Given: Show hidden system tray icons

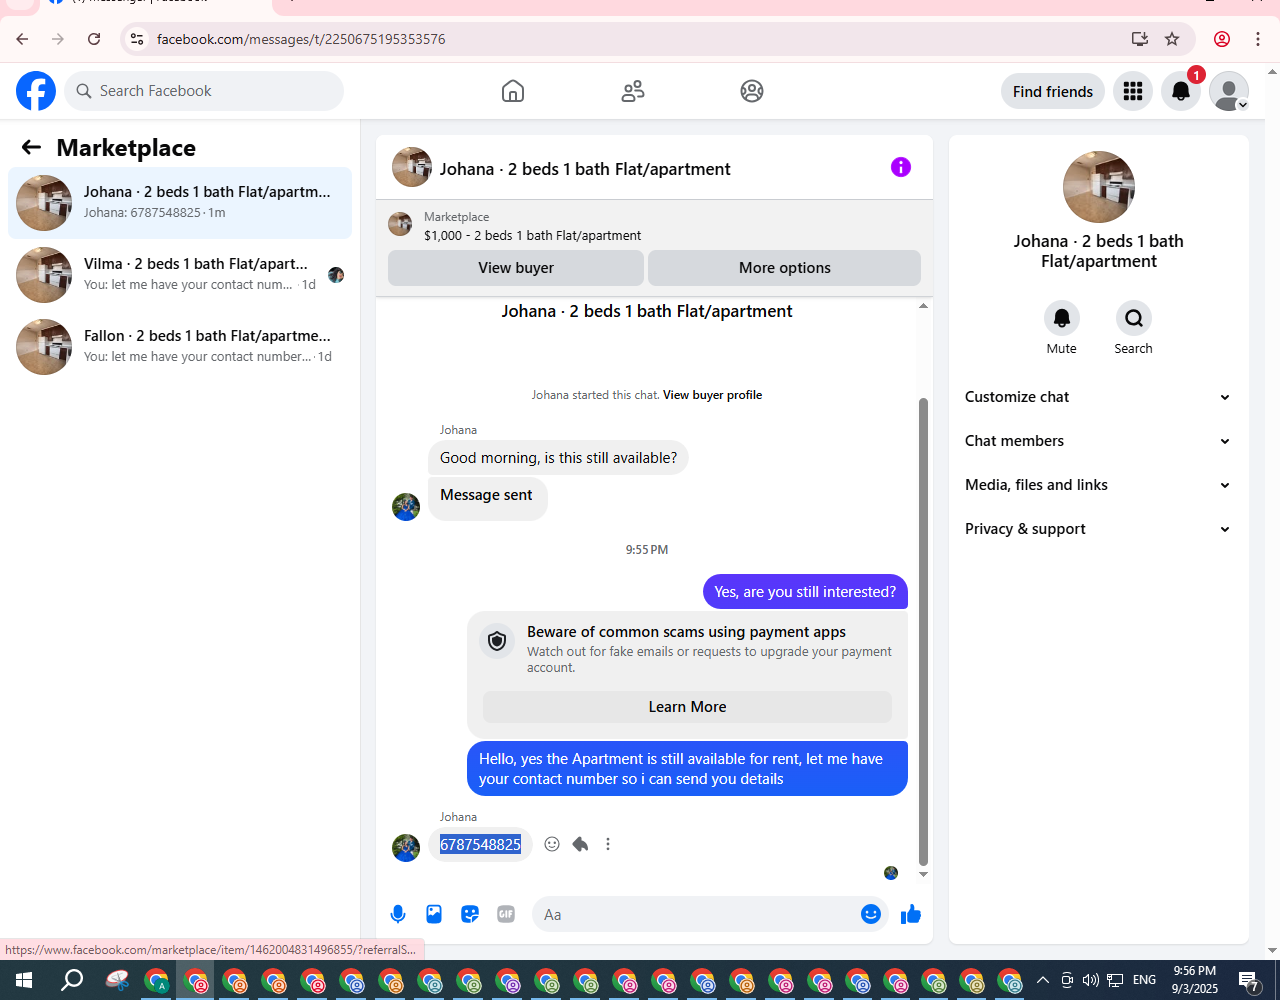Looking at the screenshot, I should click(x=1042, y=980).
